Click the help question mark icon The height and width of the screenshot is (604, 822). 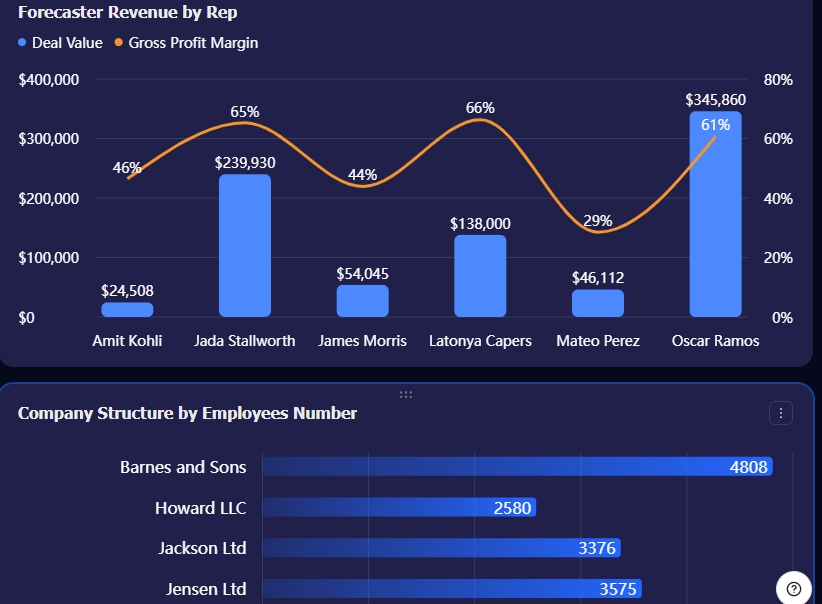(x=794, y=589)
